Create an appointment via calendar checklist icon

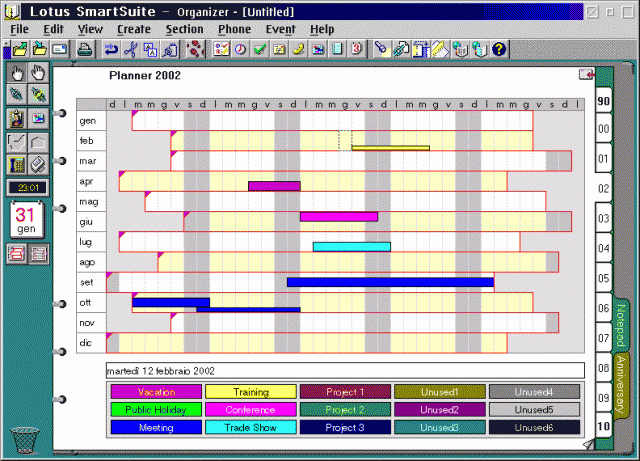[x=221, y=49]
